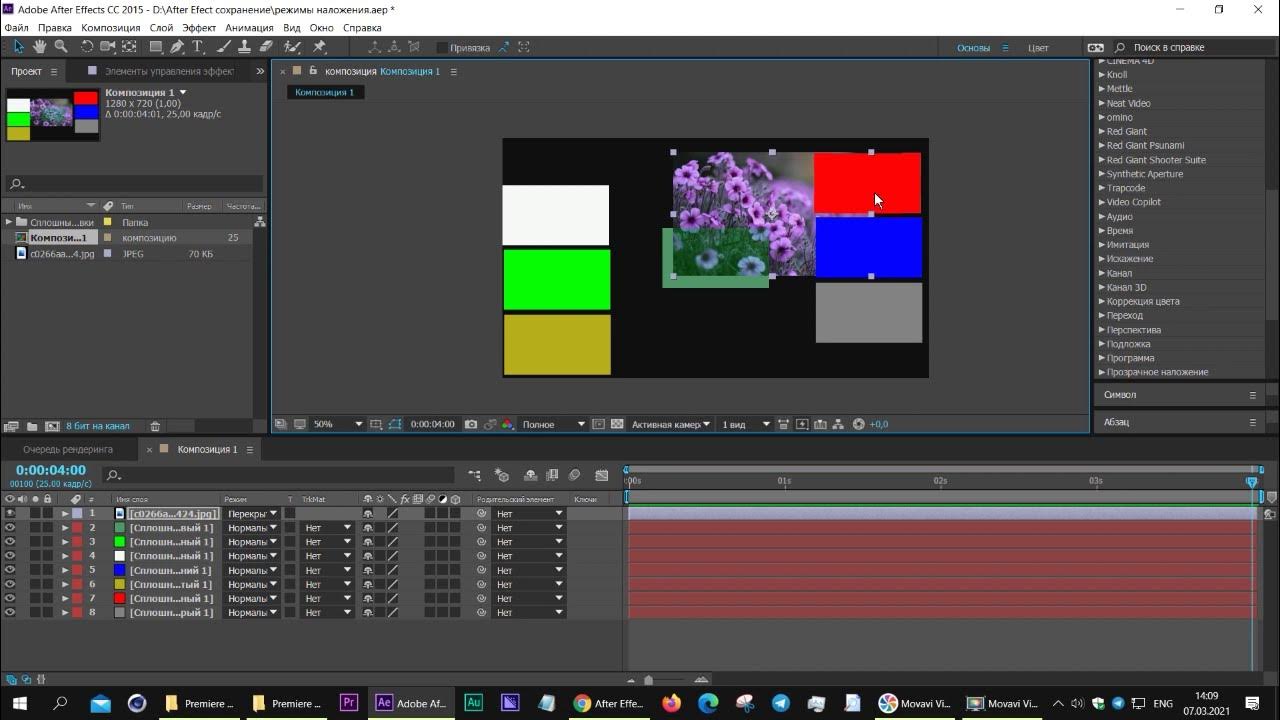The image size is (1280, 720).
Task: Select the Clone Stamp tool
Action: [245, 47]
